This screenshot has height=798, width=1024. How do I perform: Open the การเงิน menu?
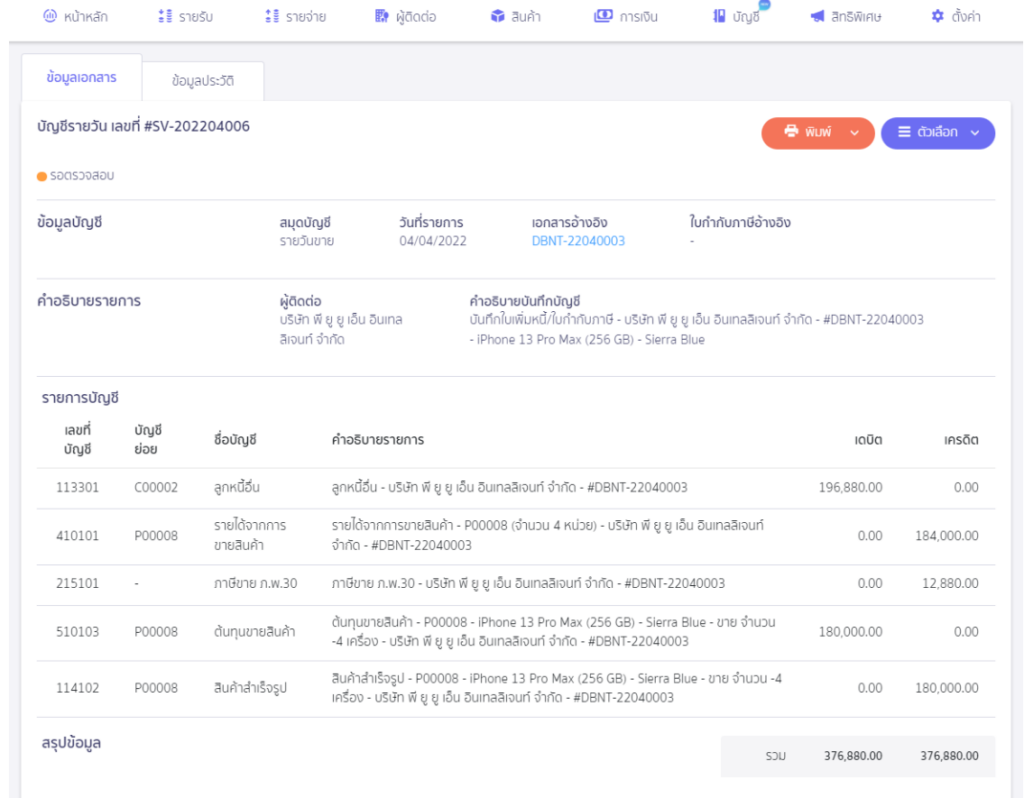pos(626,16)
